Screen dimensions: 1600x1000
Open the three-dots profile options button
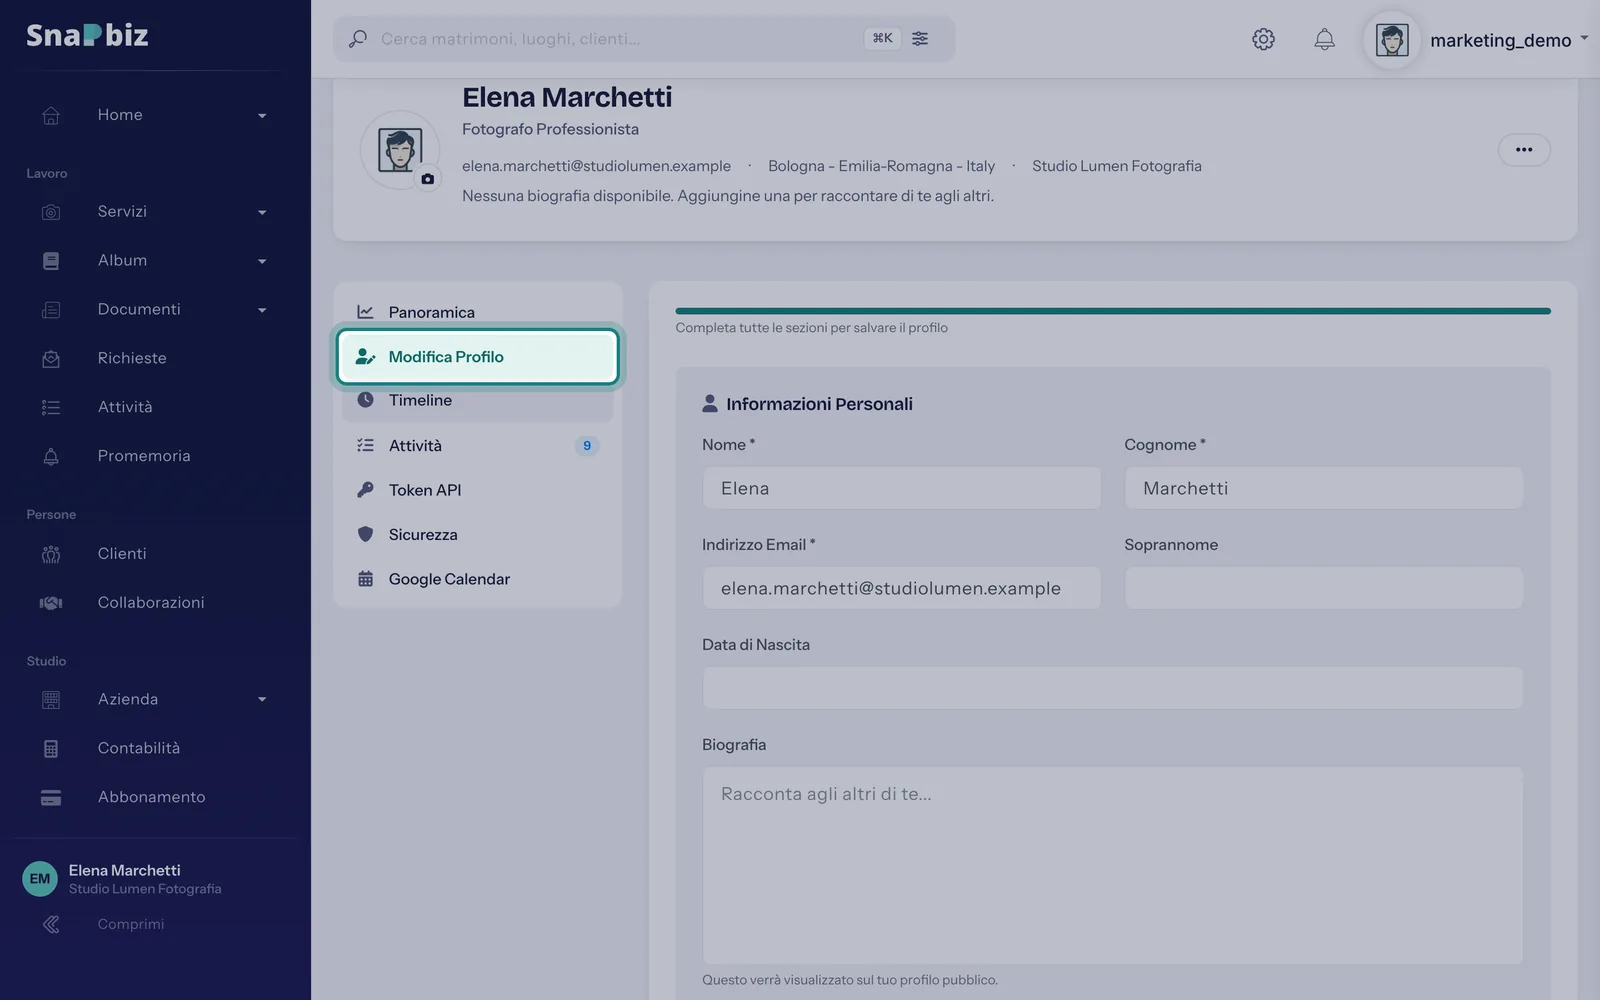click(1524, 150)
